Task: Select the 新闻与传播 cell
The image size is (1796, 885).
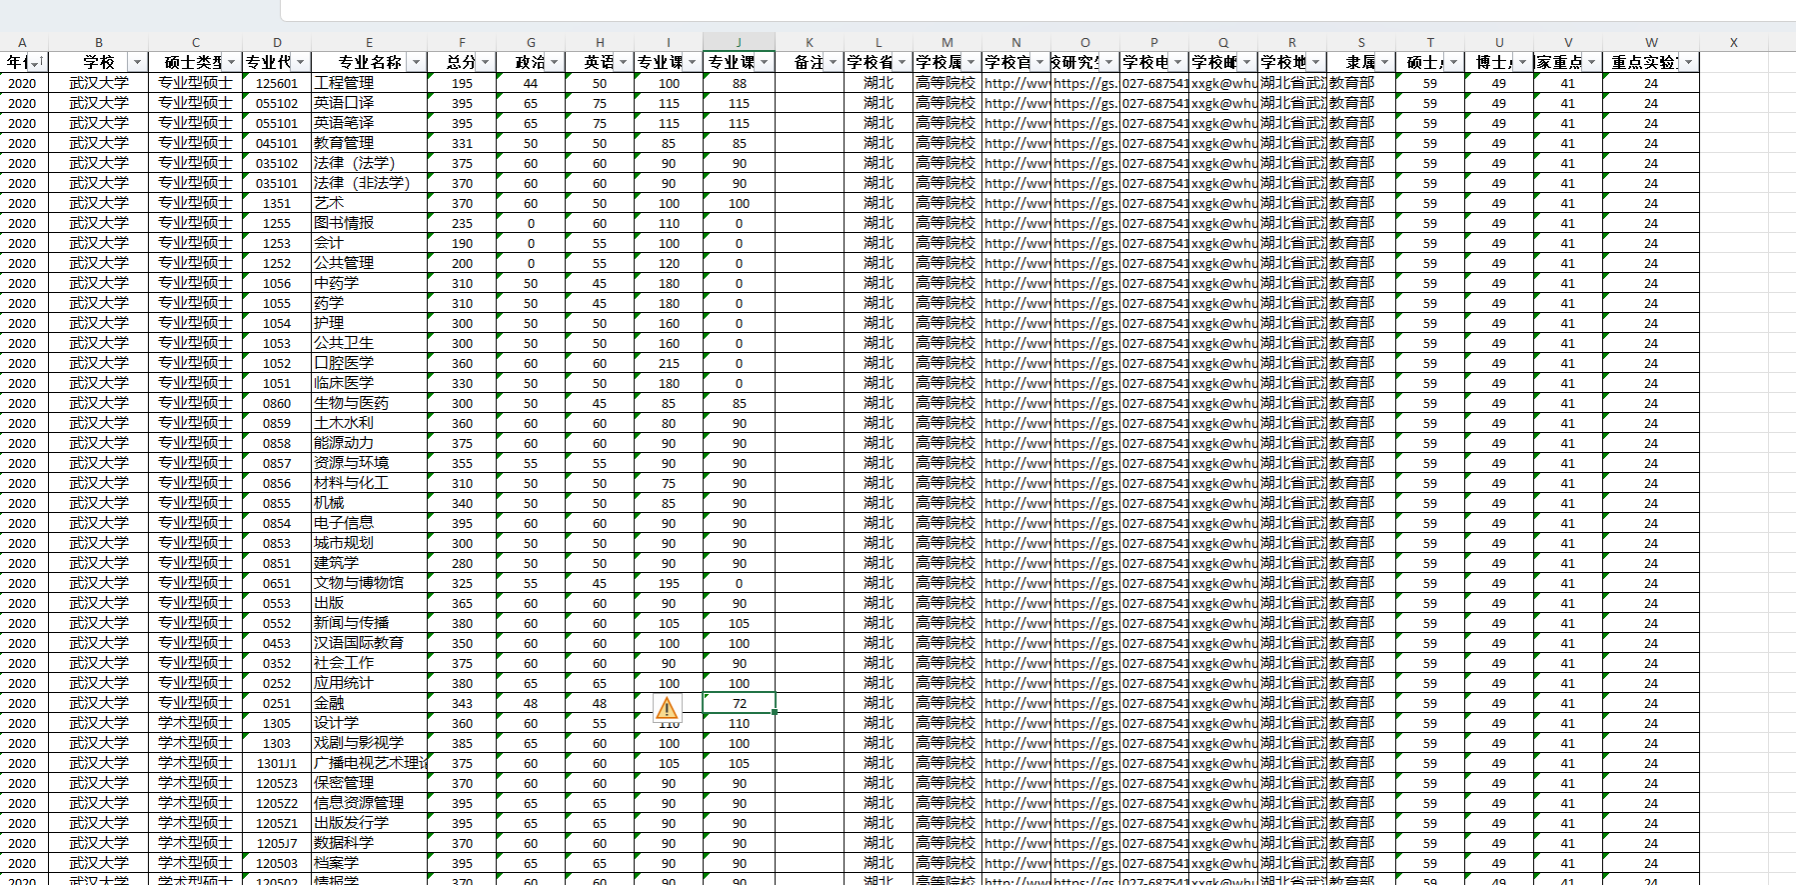Action: pos(369,623)
